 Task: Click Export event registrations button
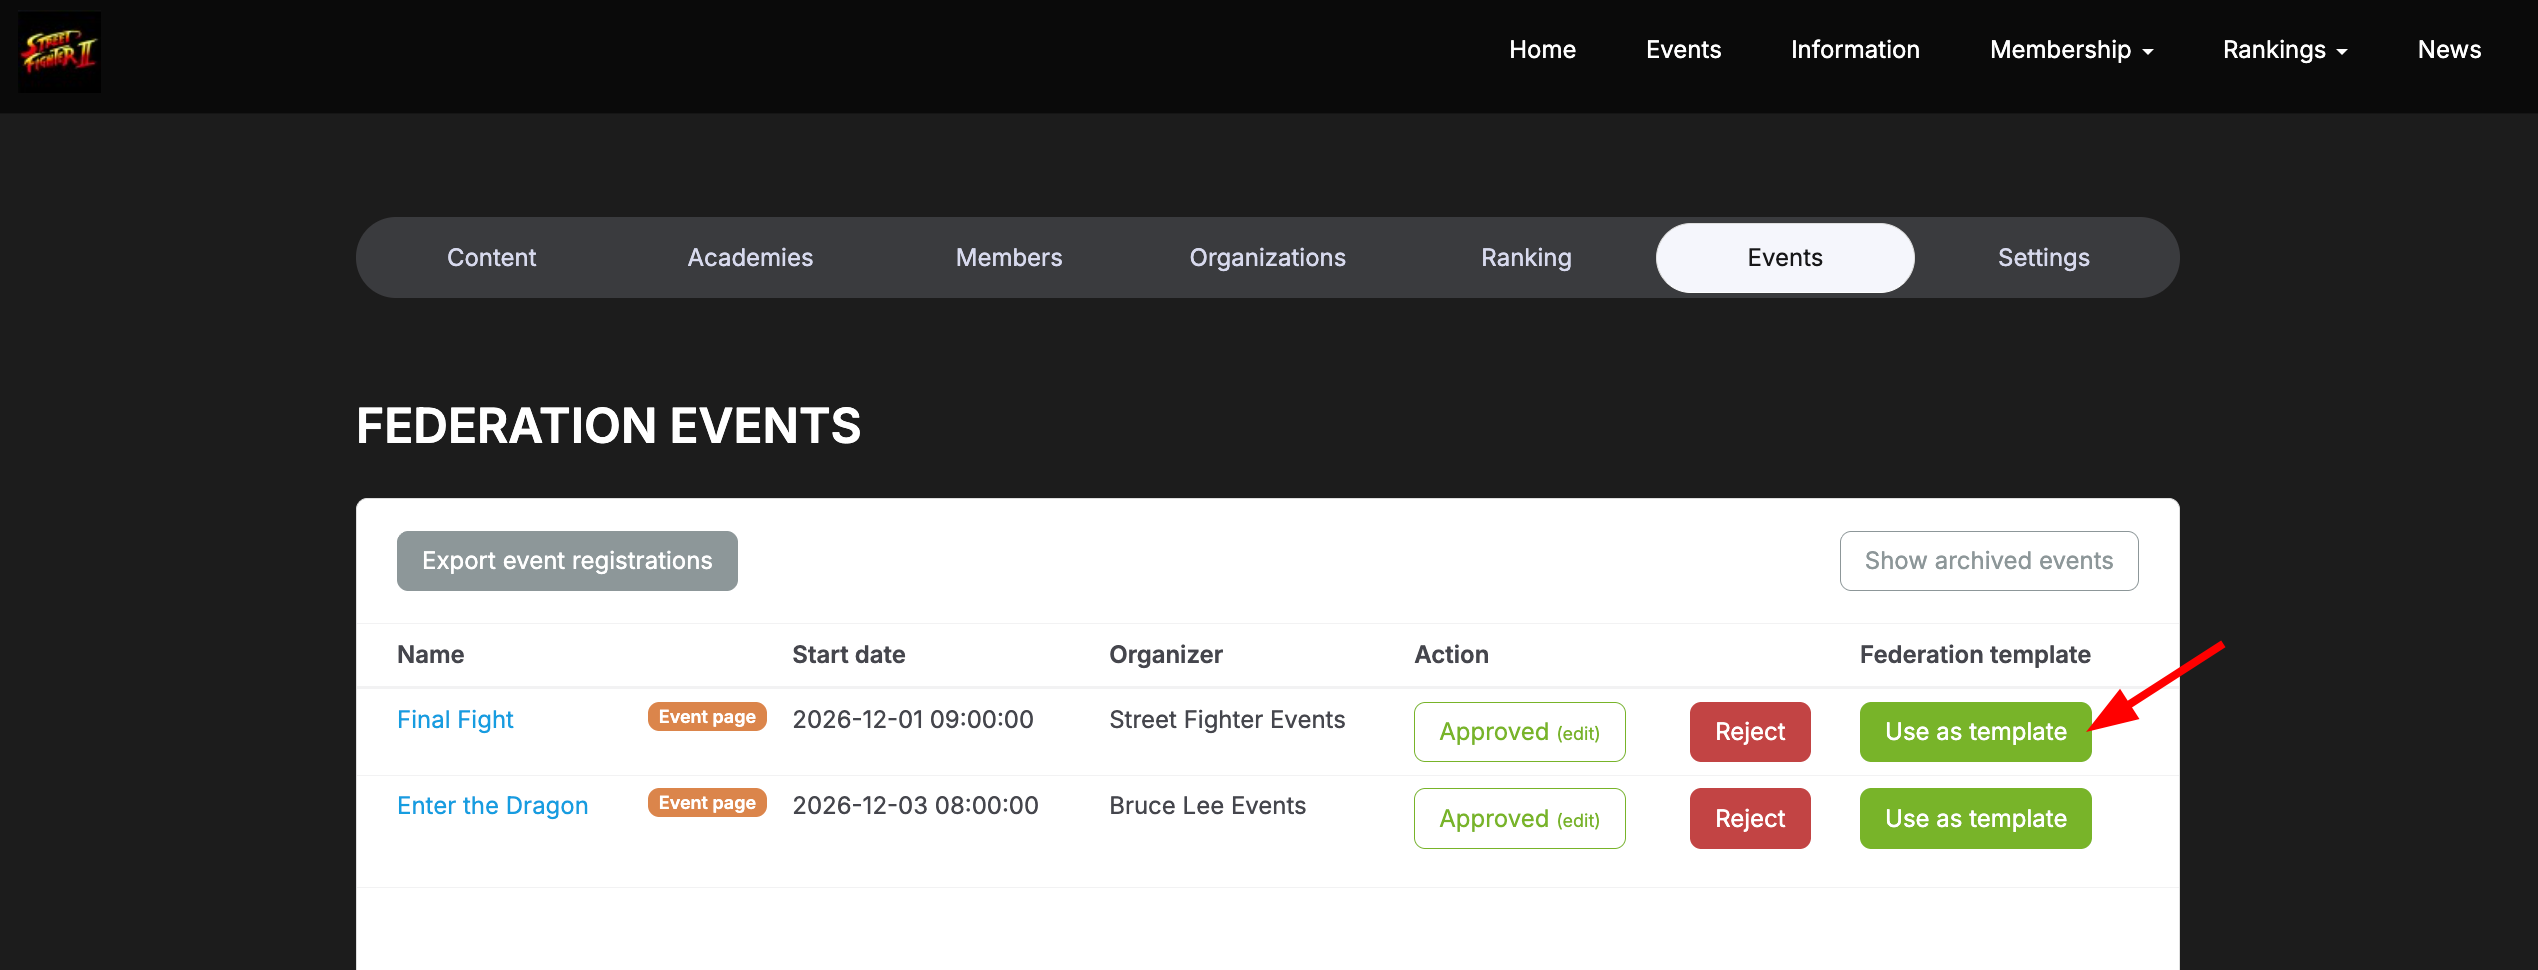567,561
